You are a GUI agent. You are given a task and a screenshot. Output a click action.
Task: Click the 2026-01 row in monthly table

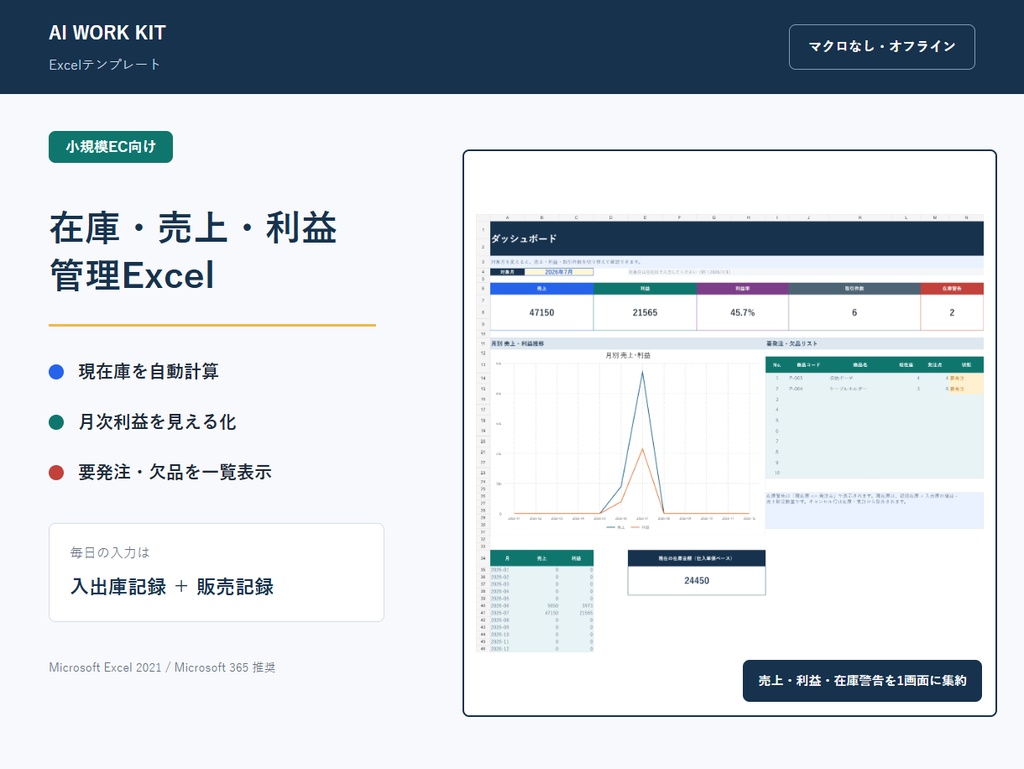[x=541, y=570]
